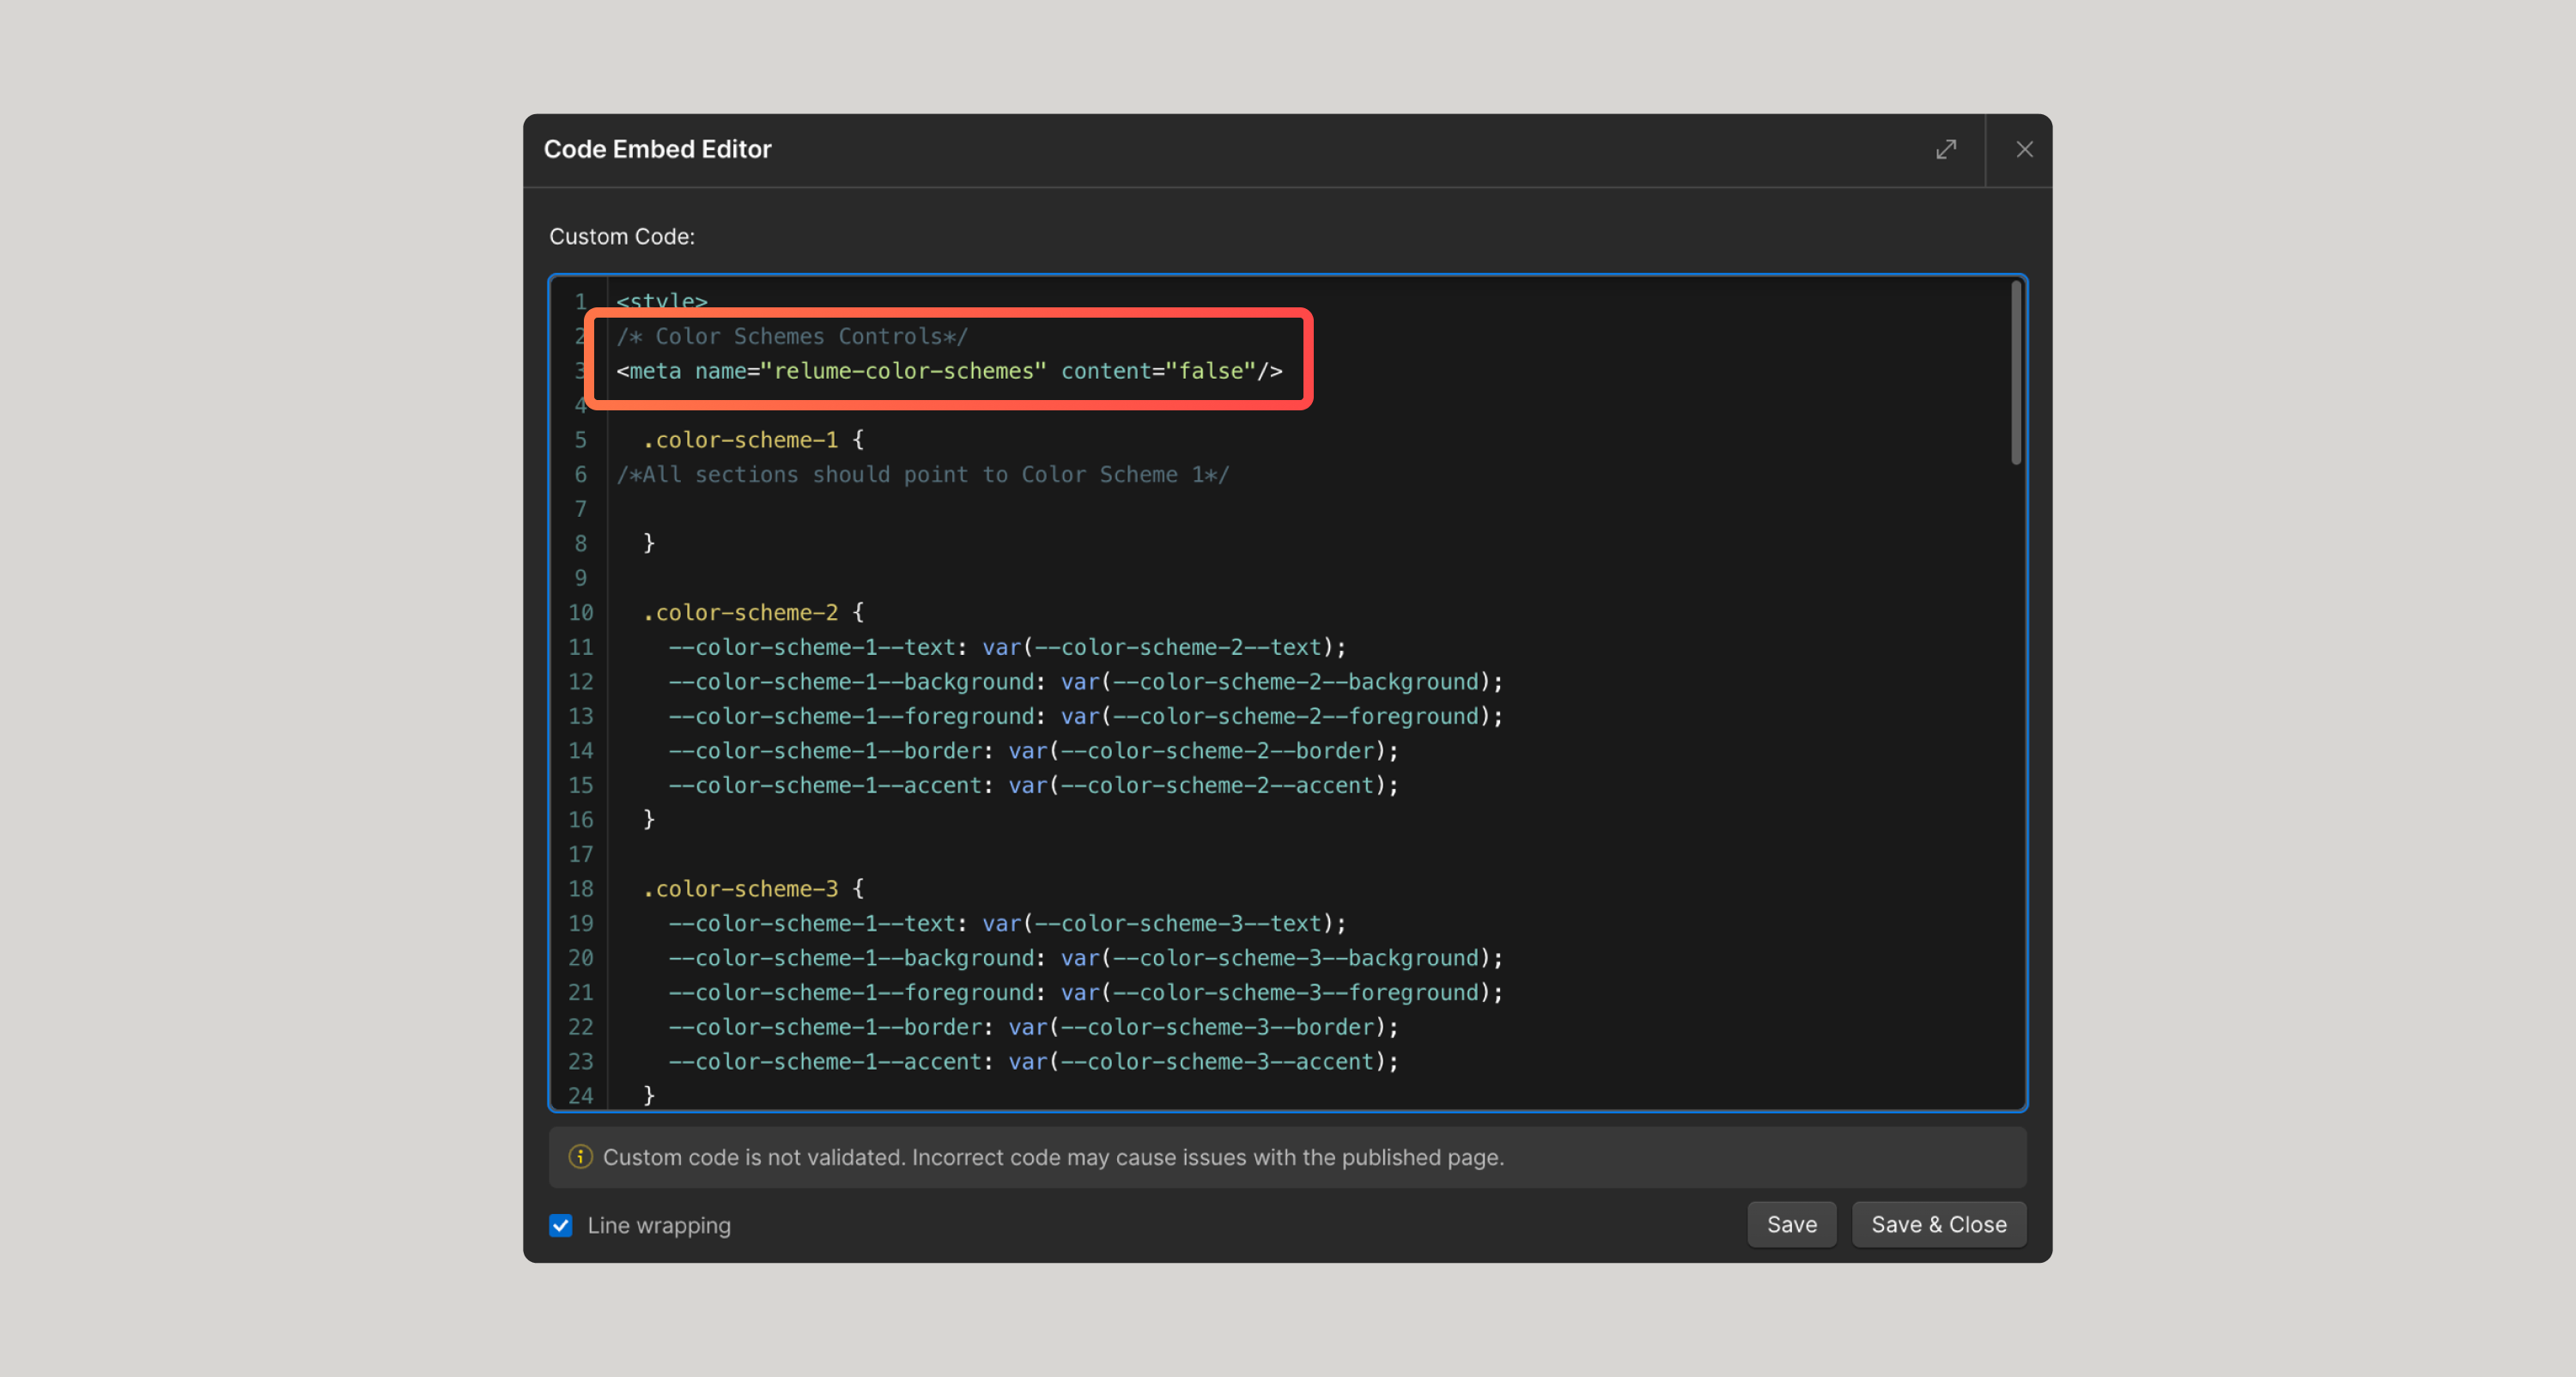Click the .color-scheme-3 selector on line 18
Screen dimensions: 2576x1377
[740, 888]
